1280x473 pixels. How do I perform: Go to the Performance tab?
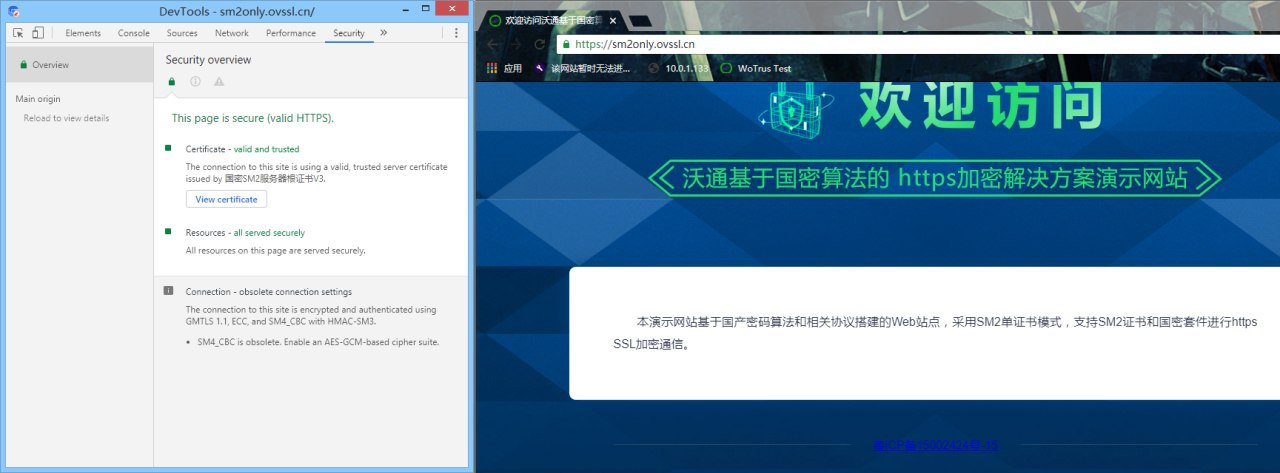[291, 33]
